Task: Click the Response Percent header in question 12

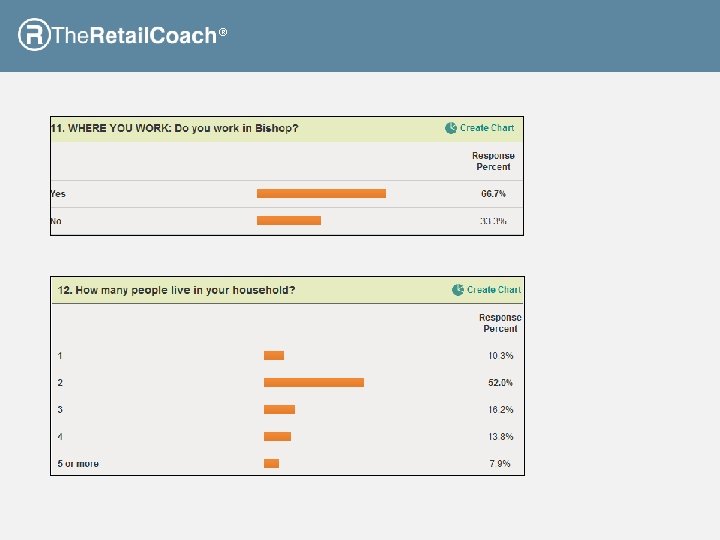Action: click(500, 323)
